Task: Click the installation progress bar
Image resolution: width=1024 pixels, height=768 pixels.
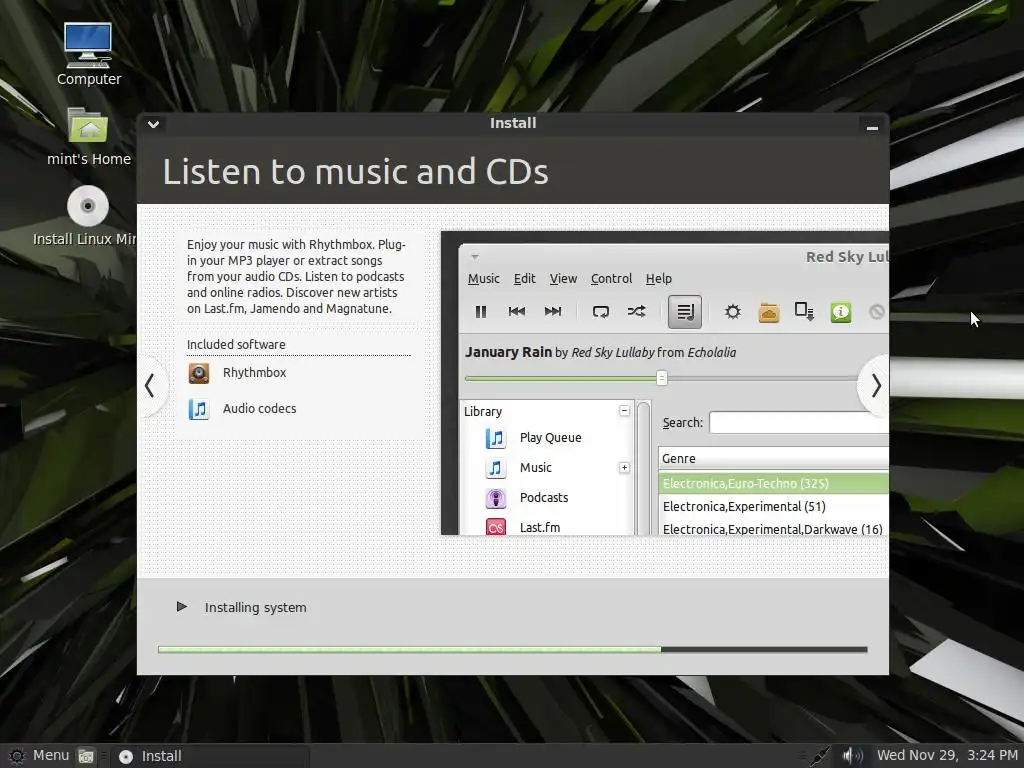Action: 513,650
